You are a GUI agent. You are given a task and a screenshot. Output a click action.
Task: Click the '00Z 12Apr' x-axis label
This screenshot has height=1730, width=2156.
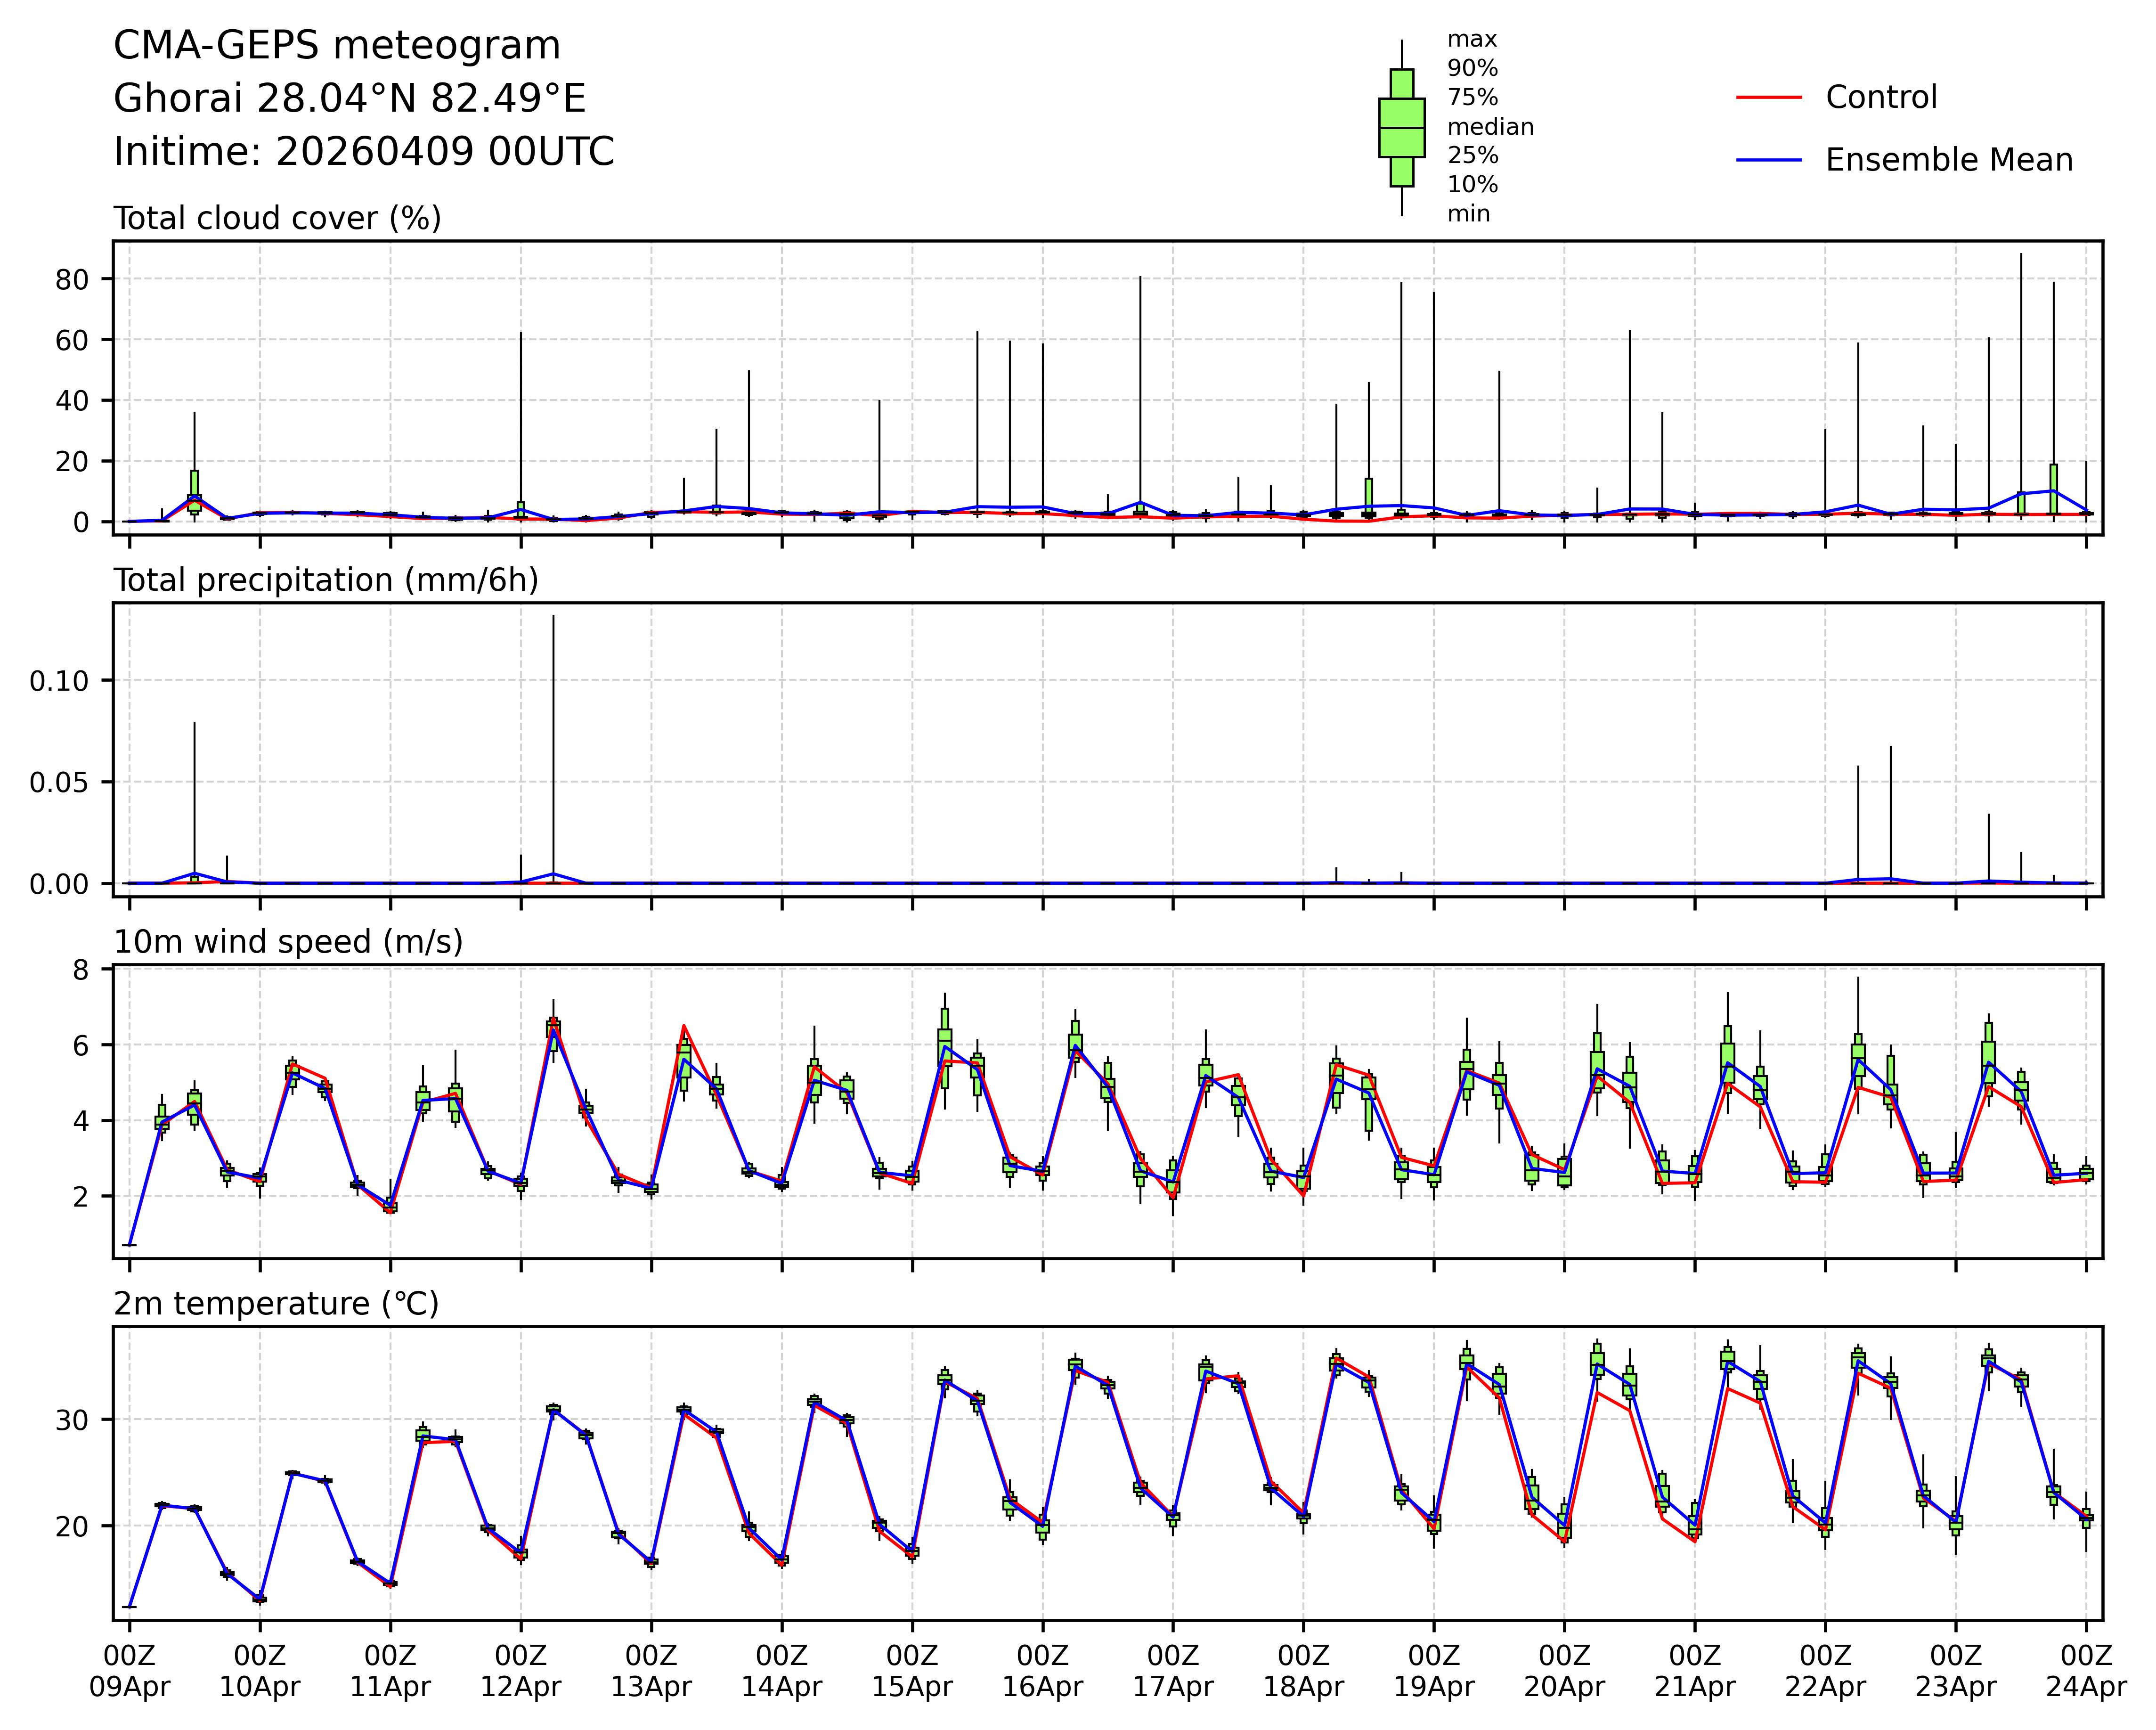pyautogui.click(x=521, y=1670)
